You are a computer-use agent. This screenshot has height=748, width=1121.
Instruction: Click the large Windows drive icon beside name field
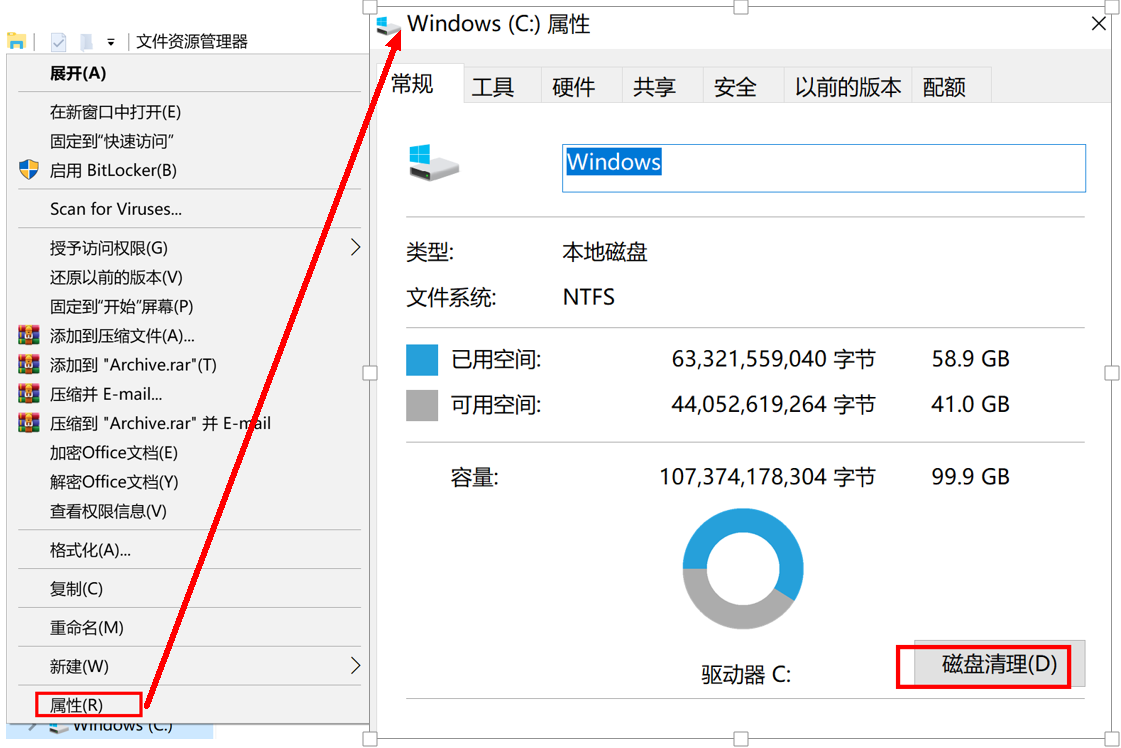[434, 162]
